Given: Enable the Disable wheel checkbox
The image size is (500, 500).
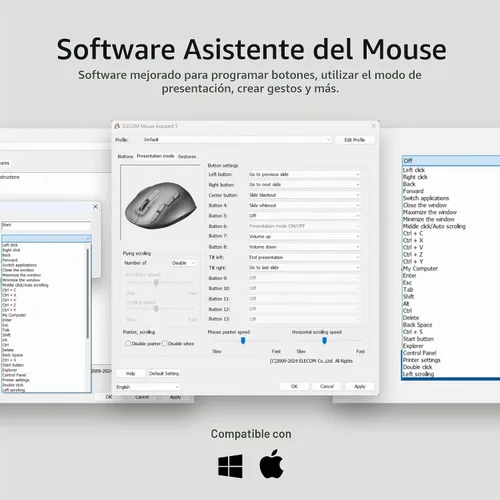Looking at the screenshot, I should 164,344.
